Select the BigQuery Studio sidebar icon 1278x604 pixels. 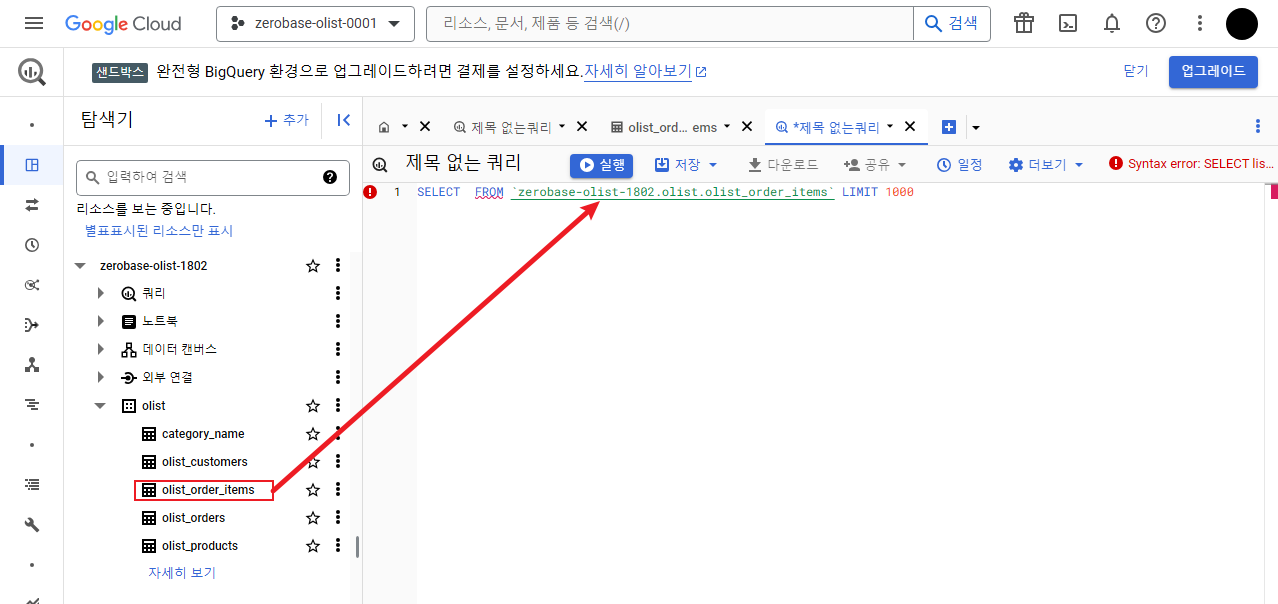pos(31,165)
